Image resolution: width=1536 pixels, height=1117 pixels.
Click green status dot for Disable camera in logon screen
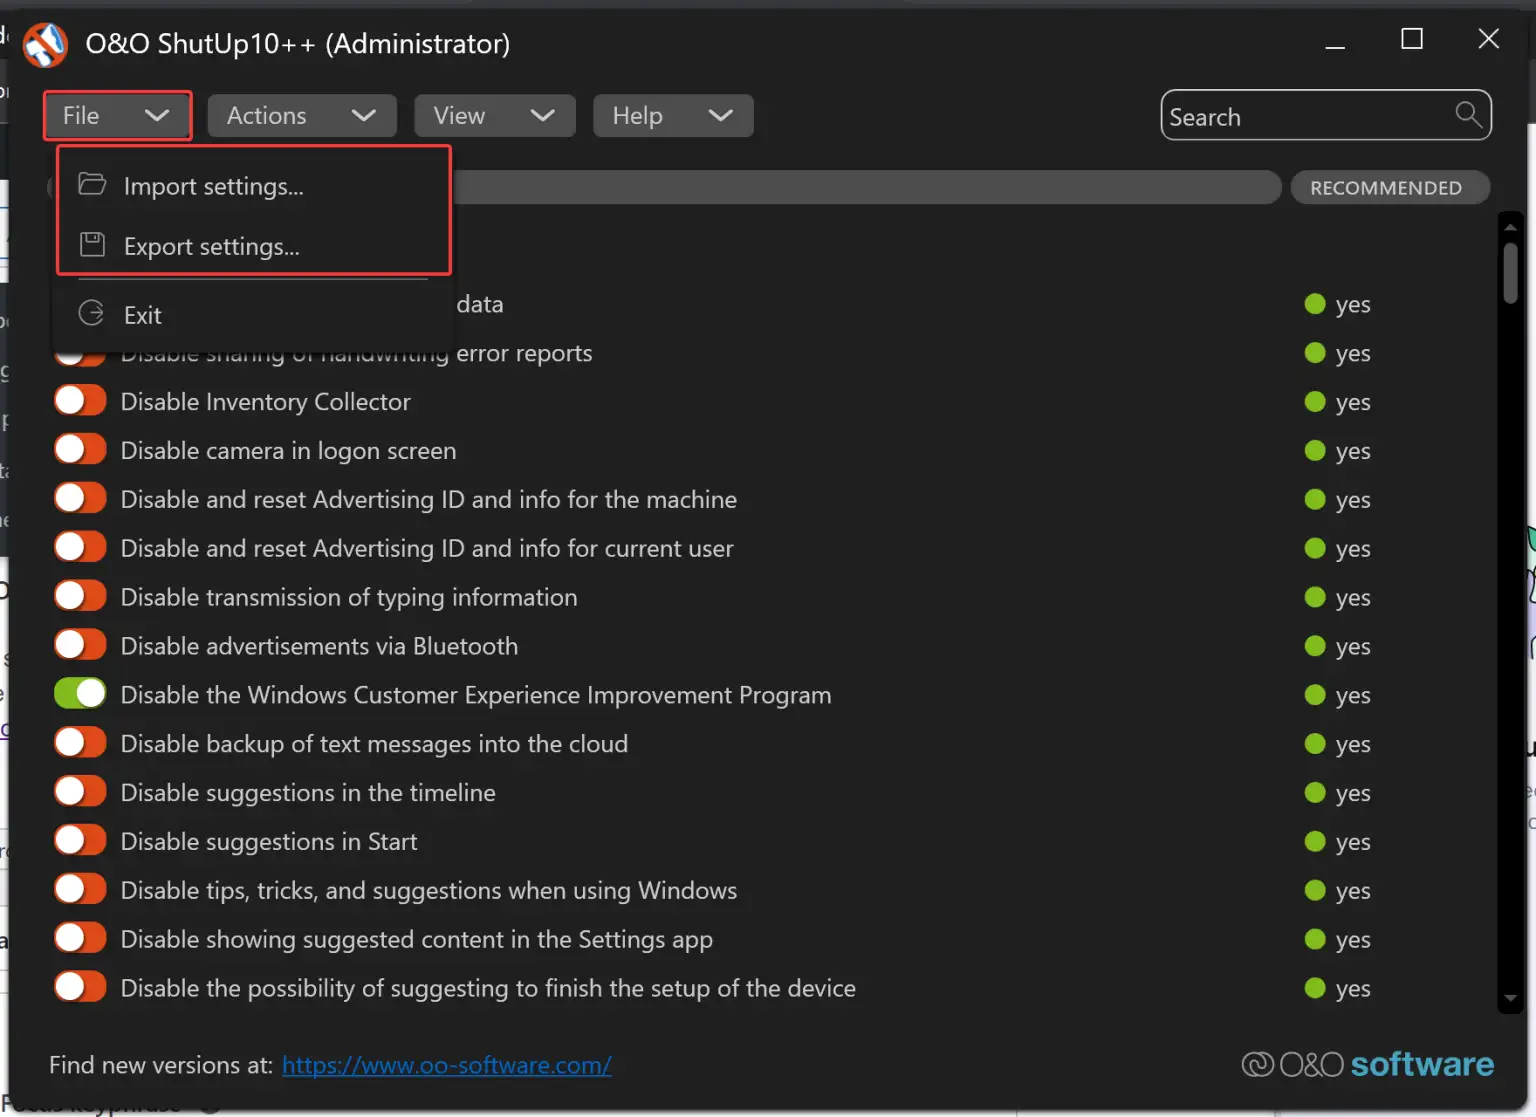(x=1315, y=451)
